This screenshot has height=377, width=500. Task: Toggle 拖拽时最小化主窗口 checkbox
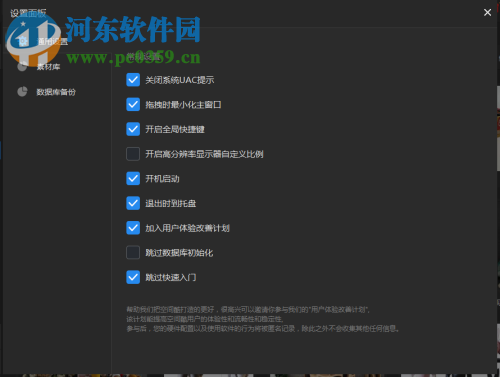133,105
